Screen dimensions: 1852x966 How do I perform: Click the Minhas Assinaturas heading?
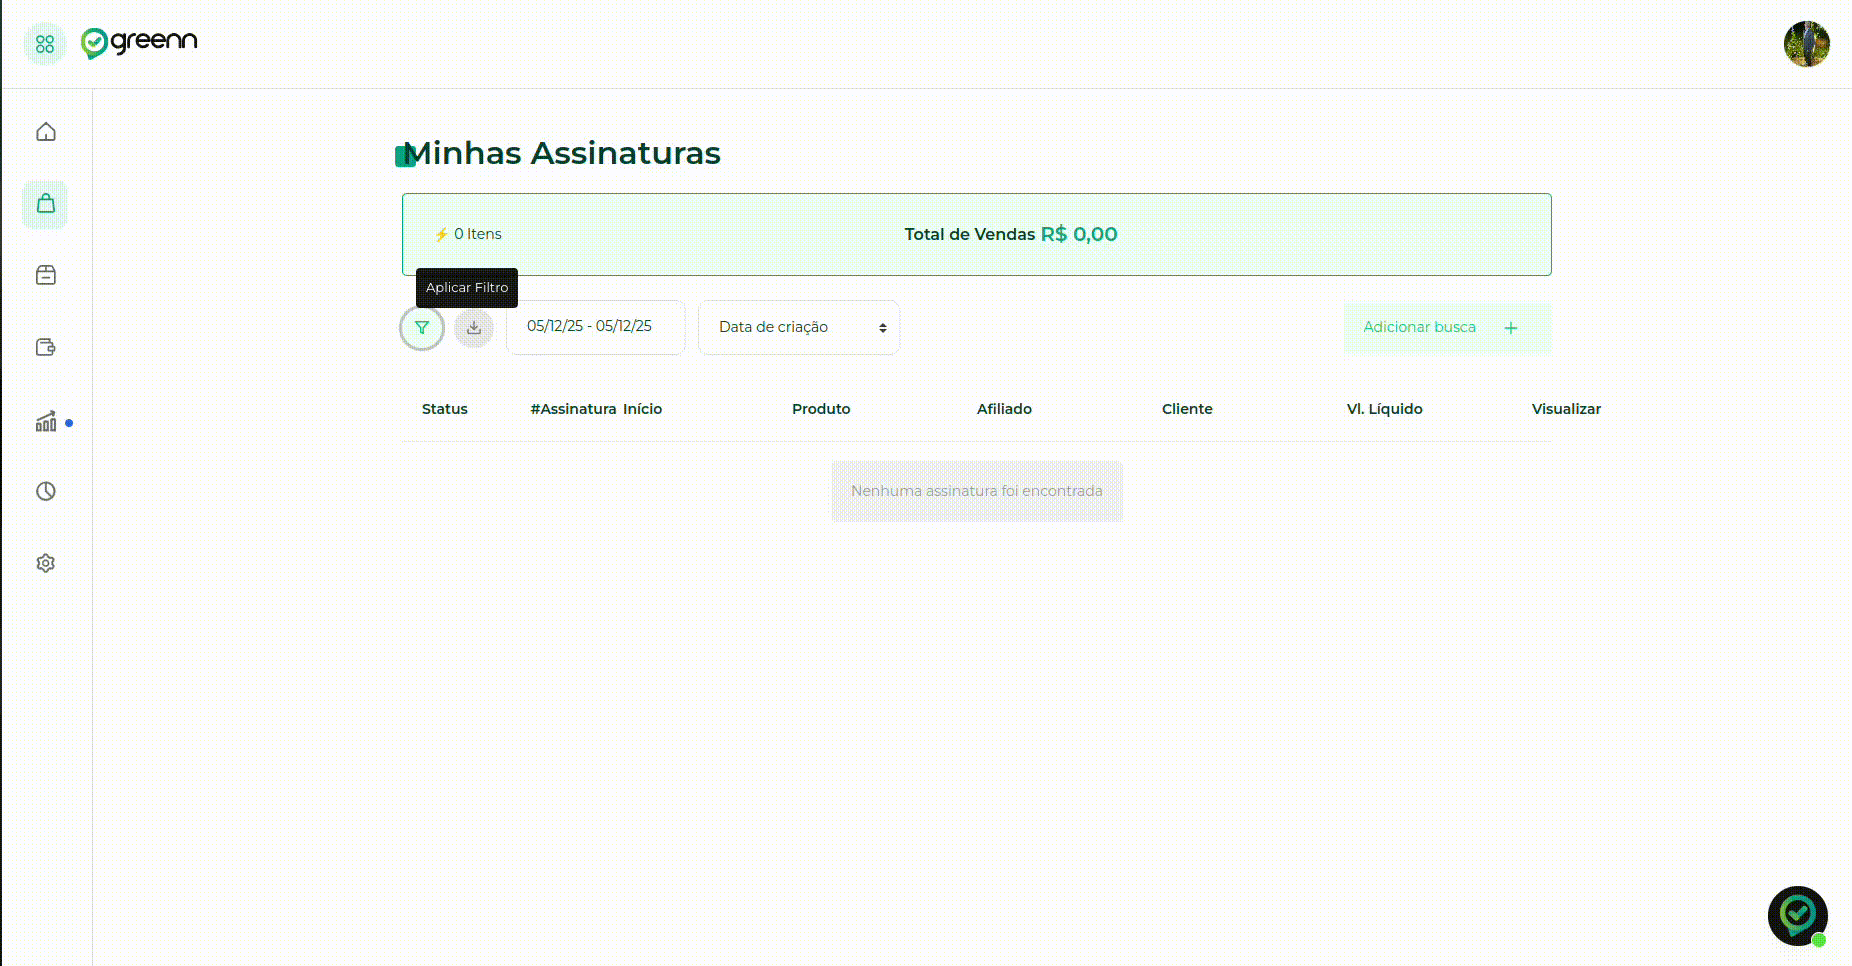coord(562,153)
